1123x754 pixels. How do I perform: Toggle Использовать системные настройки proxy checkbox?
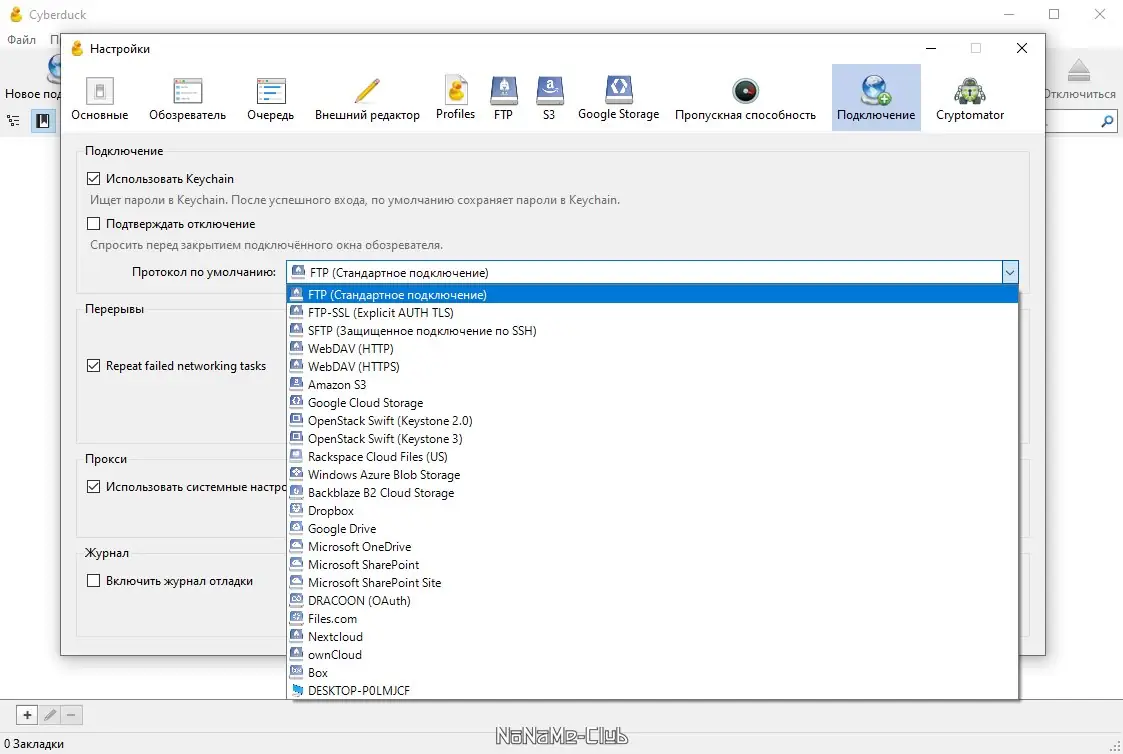coord(93,486)
